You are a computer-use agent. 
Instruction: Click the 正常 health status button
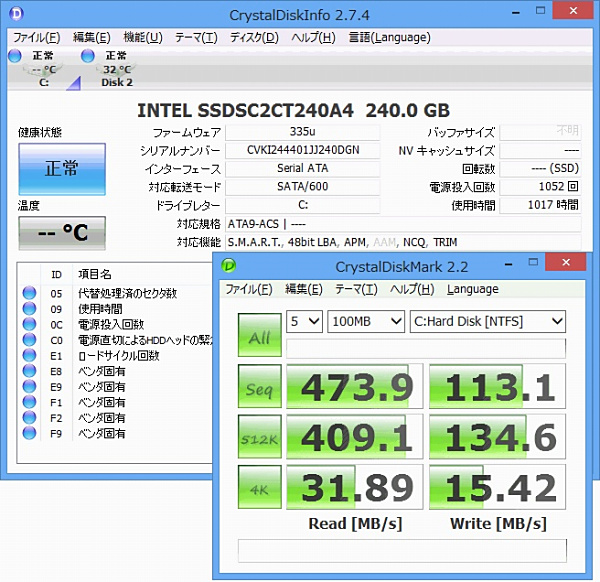coord(62,169)
